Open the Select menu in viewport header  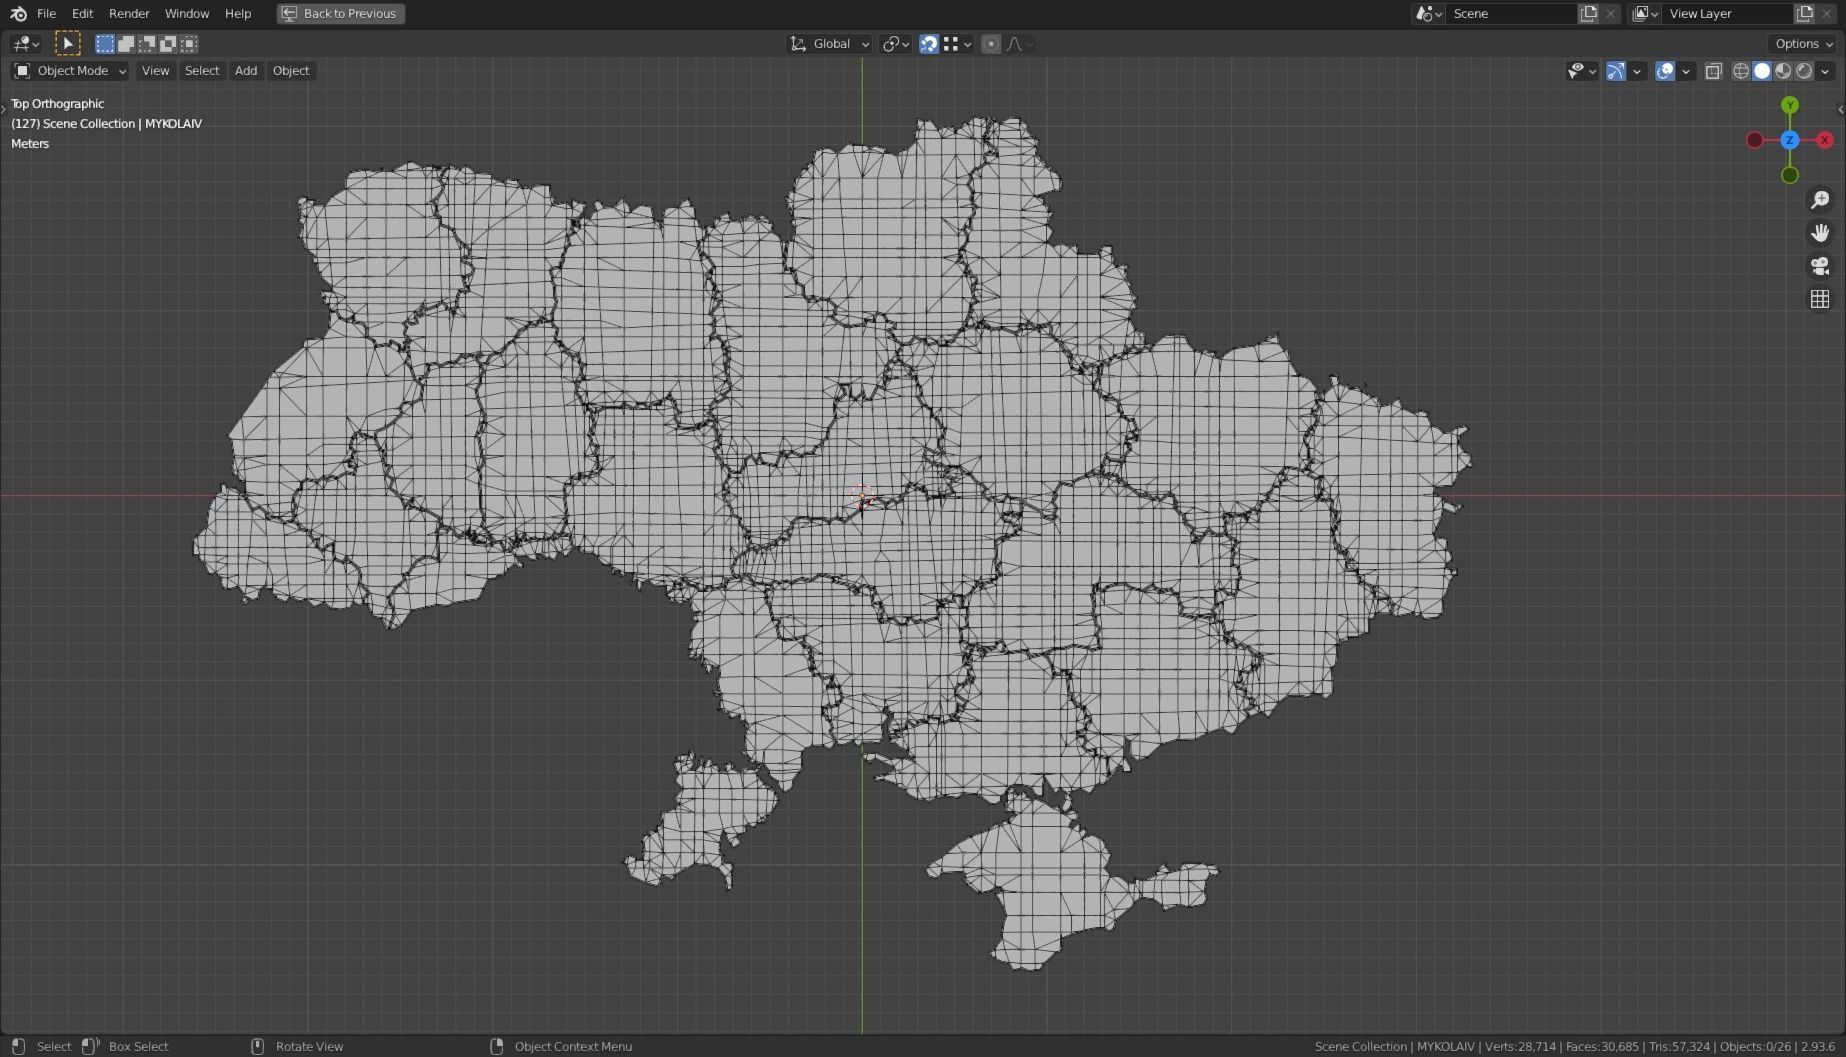(202, 70)
